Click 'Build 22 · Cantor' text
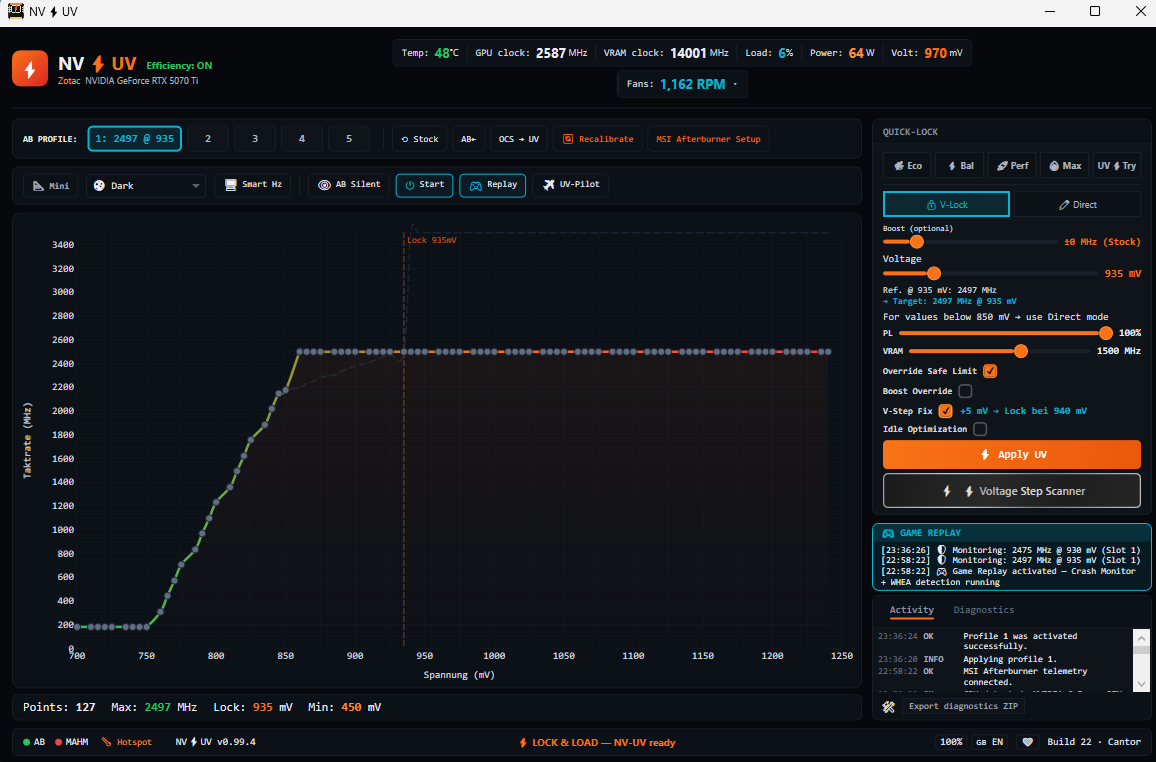 (1094, 742)
